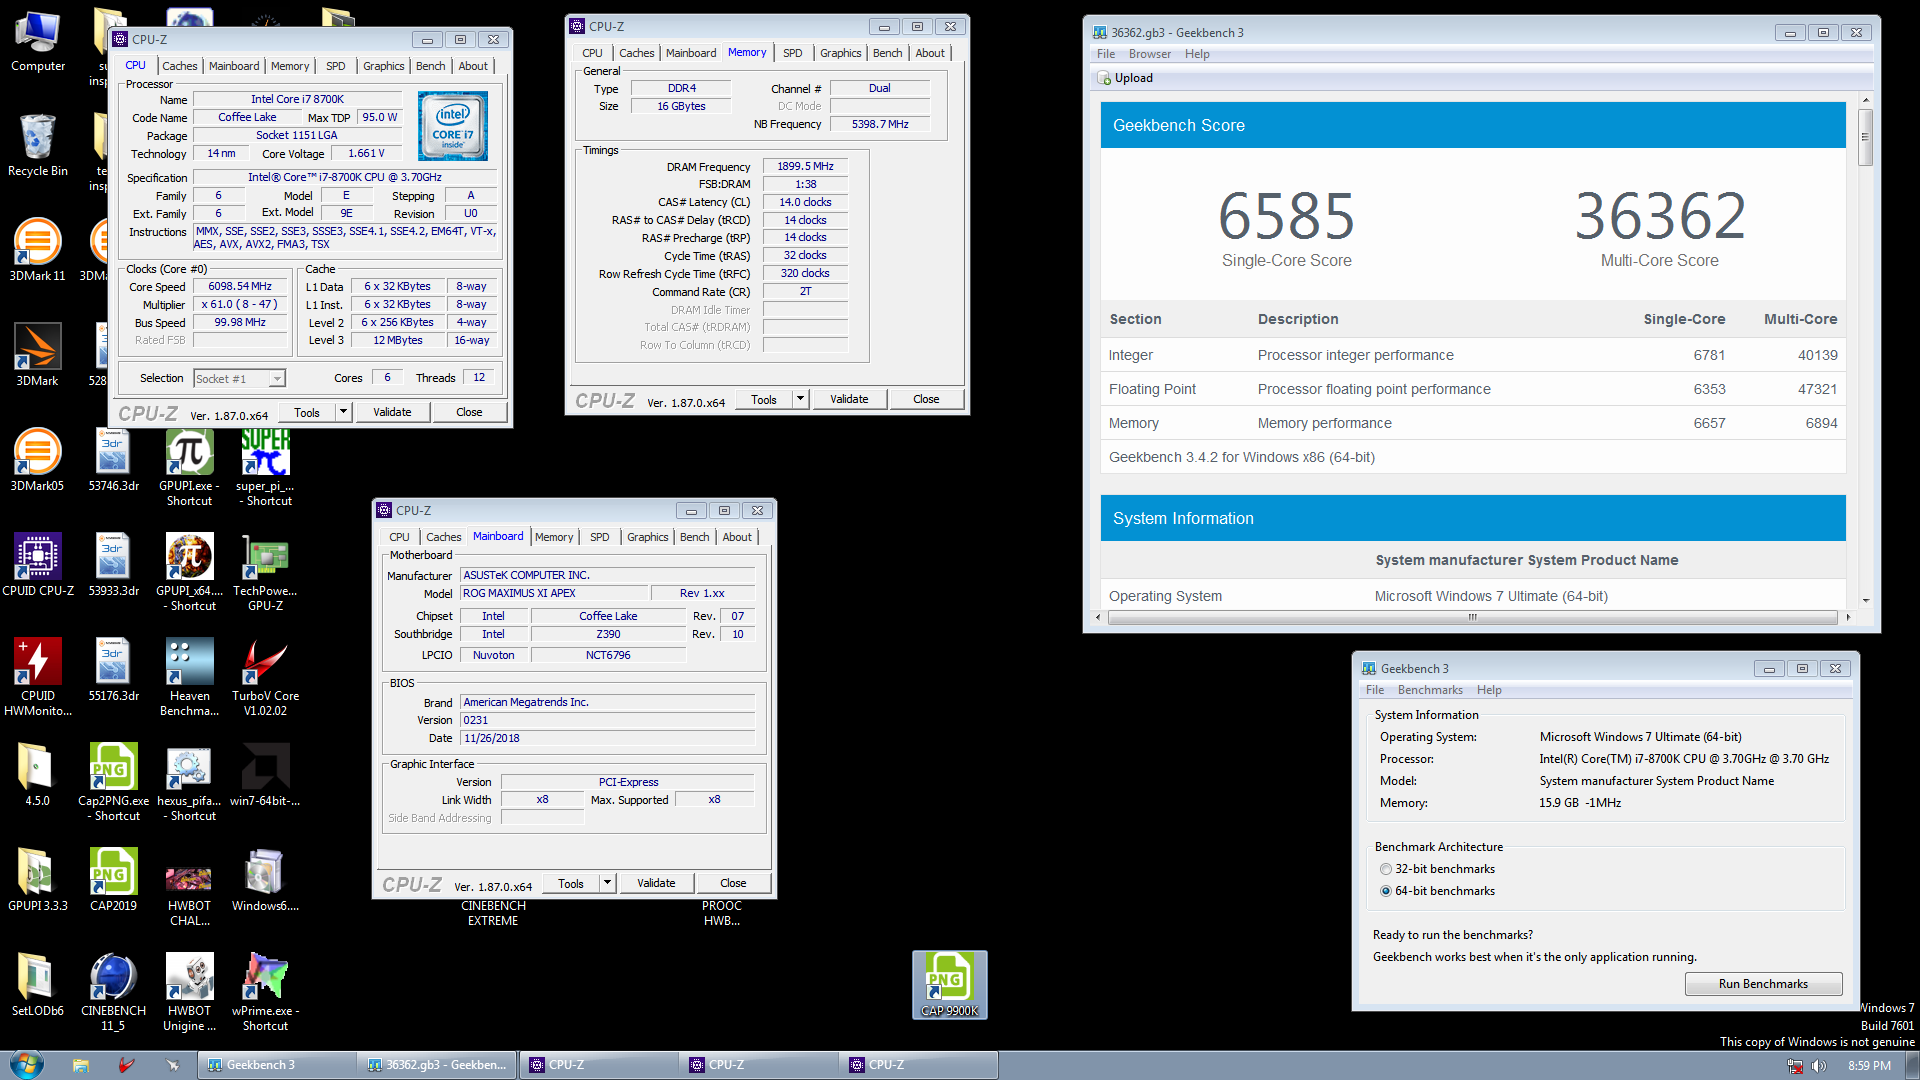Click volume icon in system tray
This screenshot has height=1080, width=1920.
pyautogui.click(x=1818, y=1066)
